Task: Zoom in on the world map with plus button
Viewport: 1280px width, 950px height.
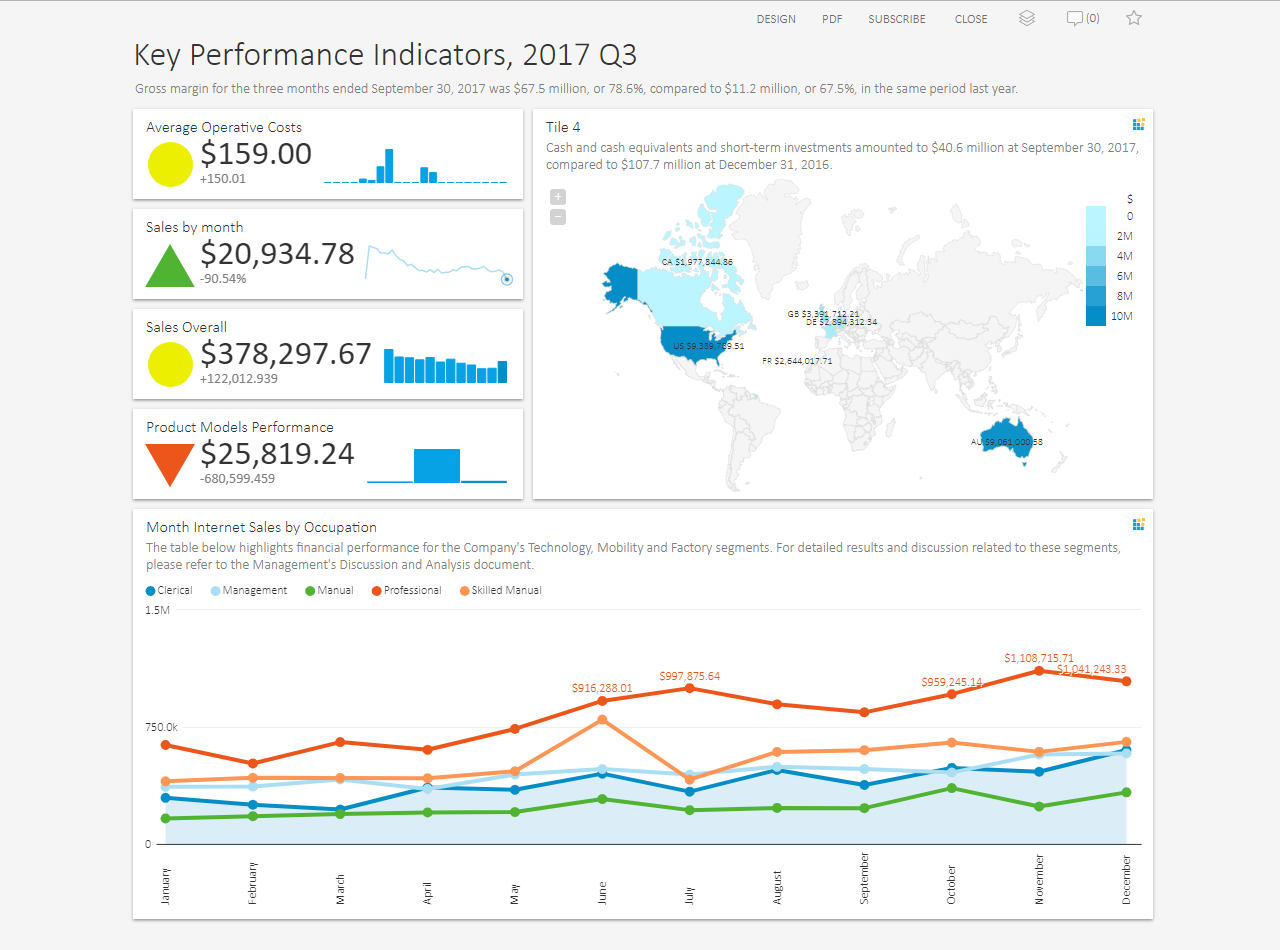Action: pos(557,196)
